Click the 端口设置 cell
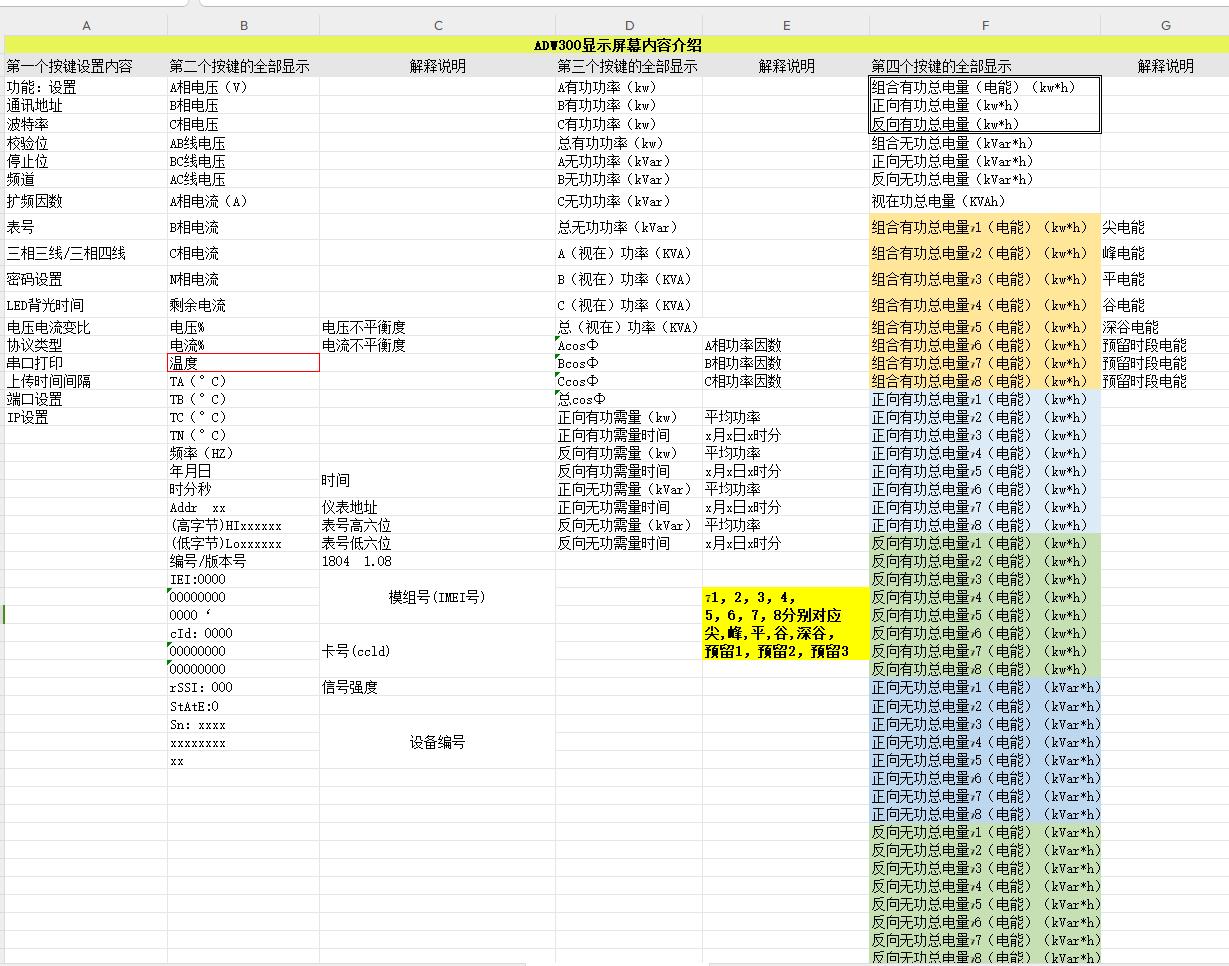Image resolution: width=1229 pixels, height=966 pixels. [x=86, y=399]
